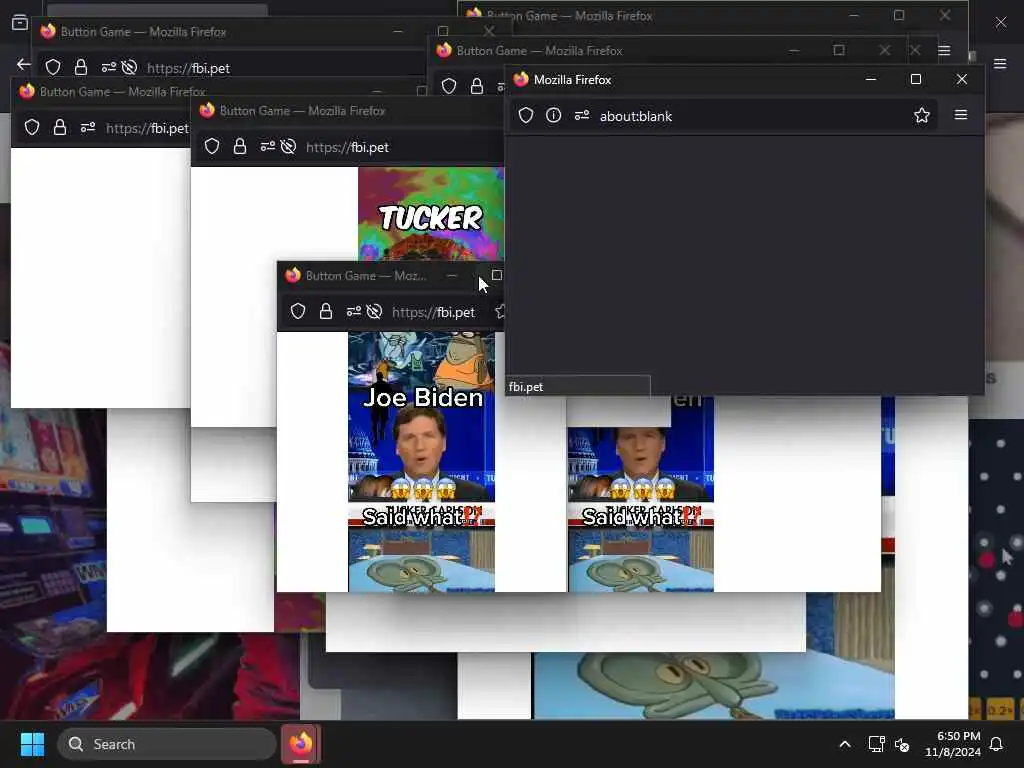The width and height of the screenshot is (1024, 768).
Task: Click the autoplay-blocked icon in the Joe Biden video window
Action: [x=374, y=312]
